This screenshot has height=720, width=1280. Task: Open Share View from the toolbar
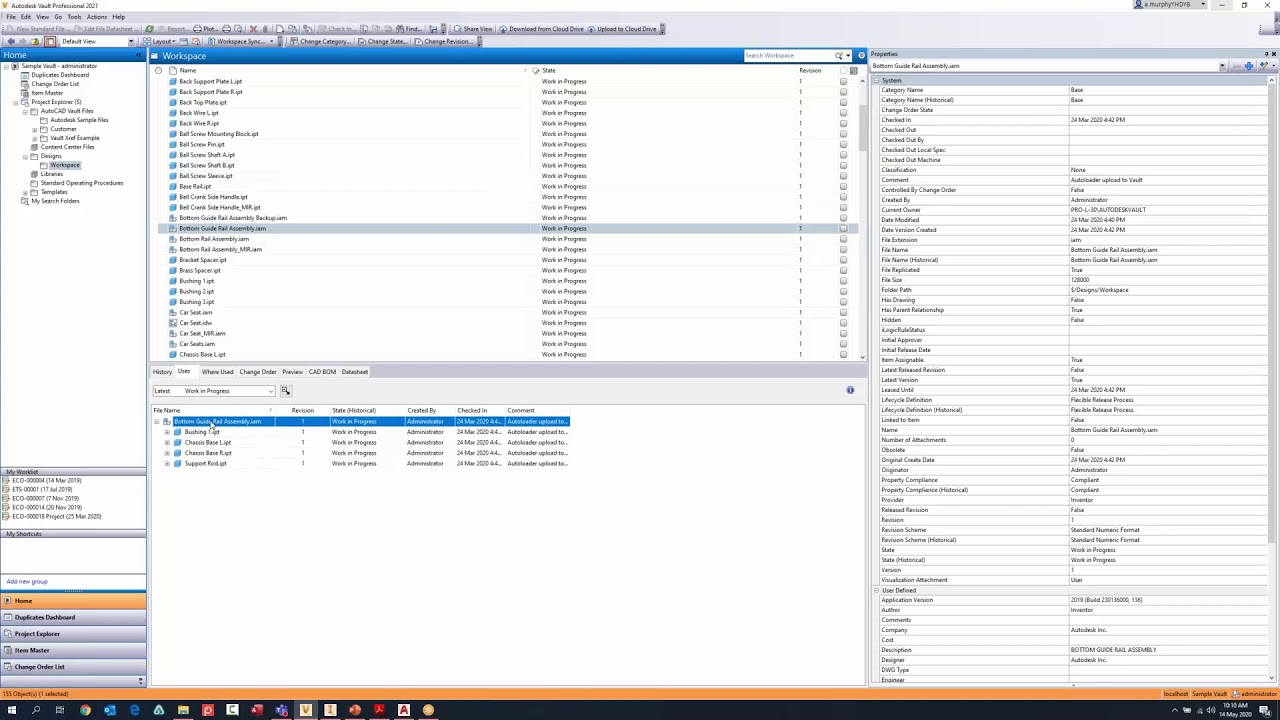click(473, 29)
